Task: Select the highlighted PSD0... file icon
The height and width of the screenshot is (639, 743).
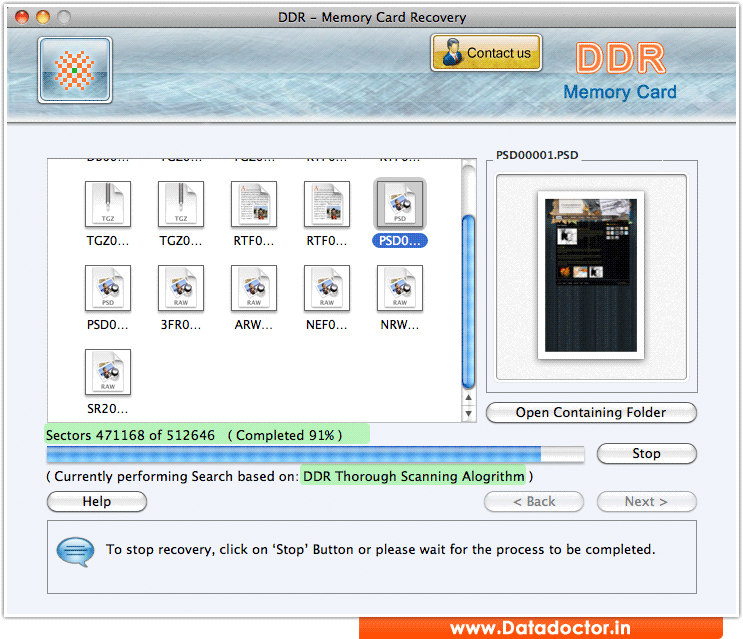Action: (x=400, y=204)
